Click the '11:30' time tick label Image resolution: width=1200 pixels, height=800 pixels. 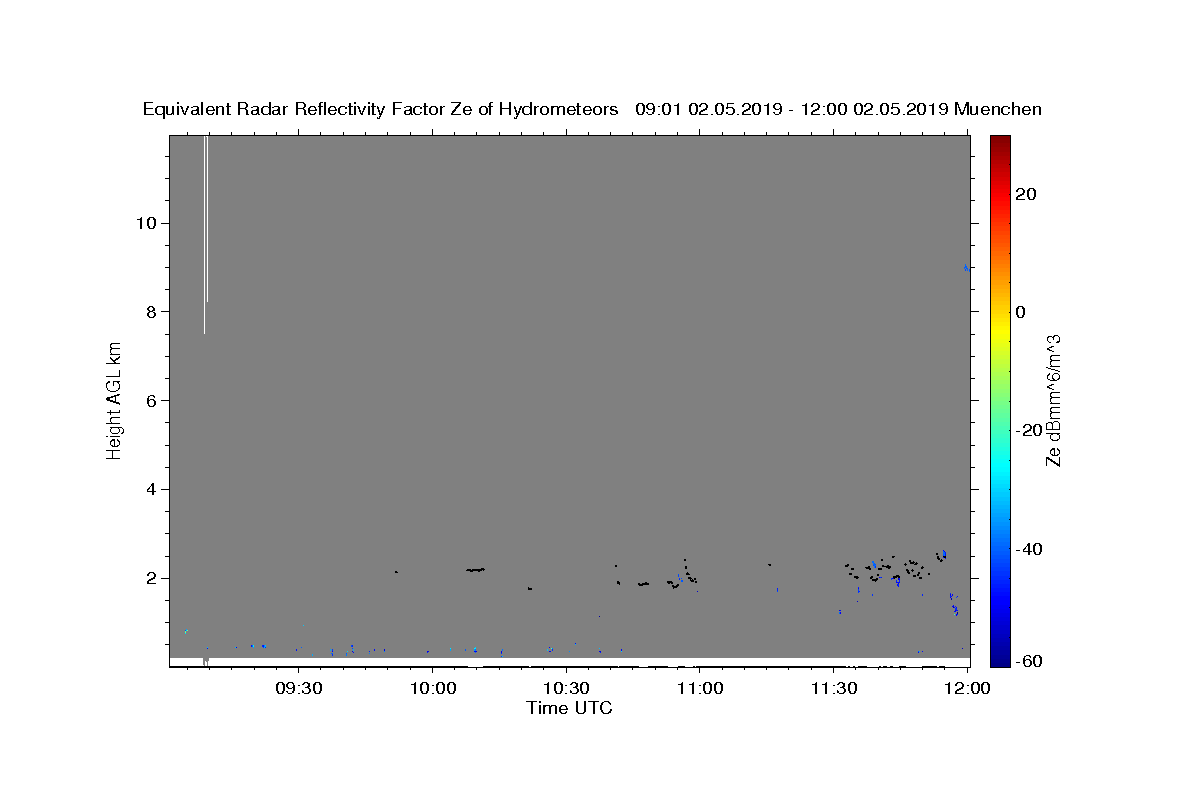(833, 689)
